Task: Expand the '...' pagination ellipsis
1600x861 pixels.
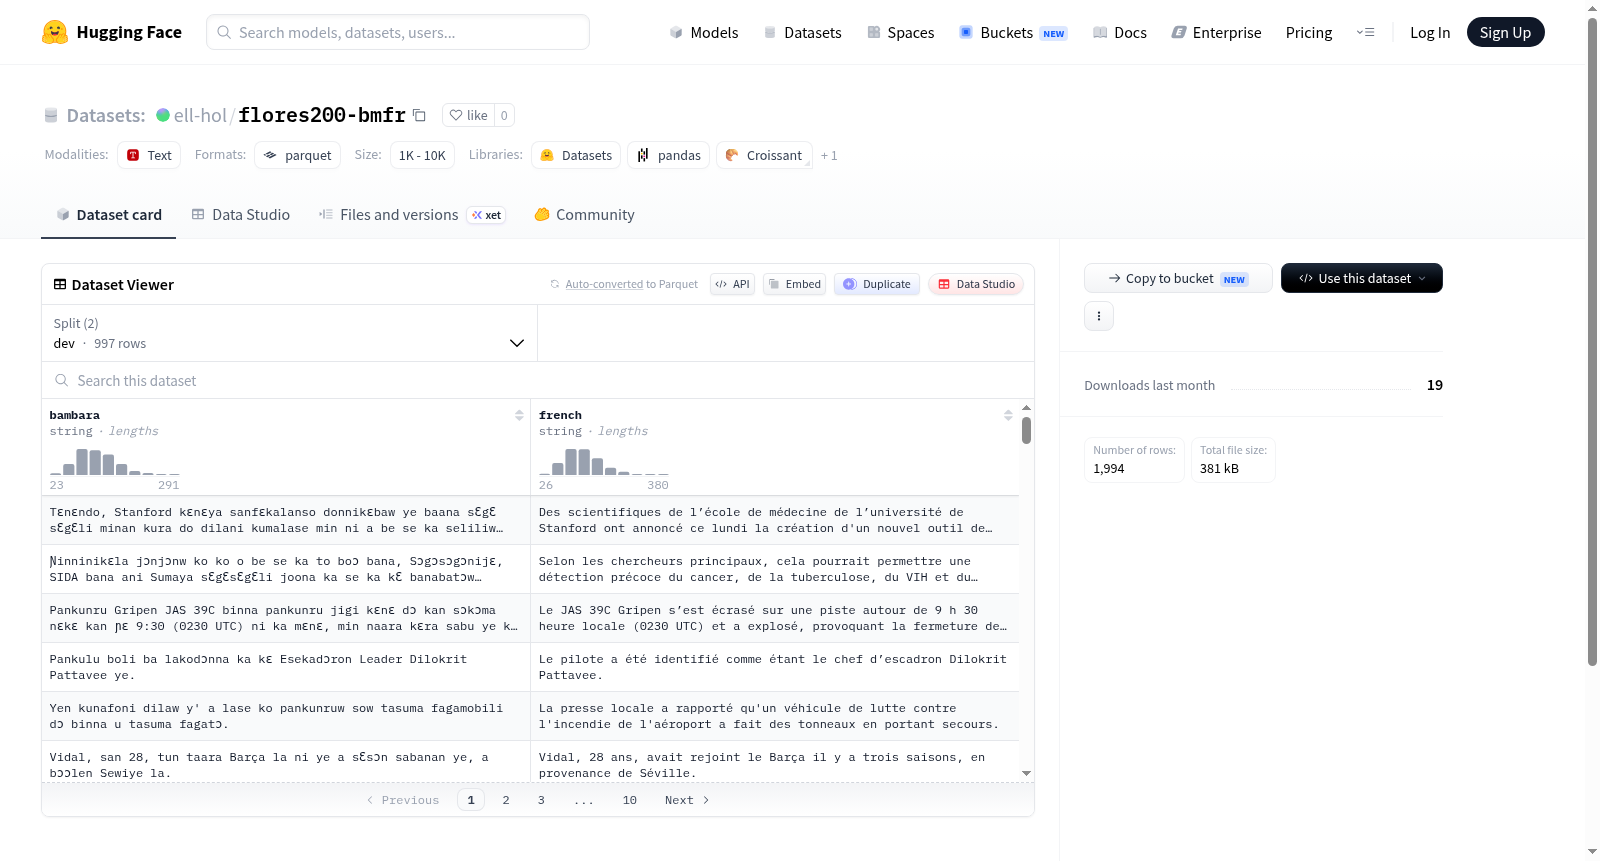Action: 584,800
